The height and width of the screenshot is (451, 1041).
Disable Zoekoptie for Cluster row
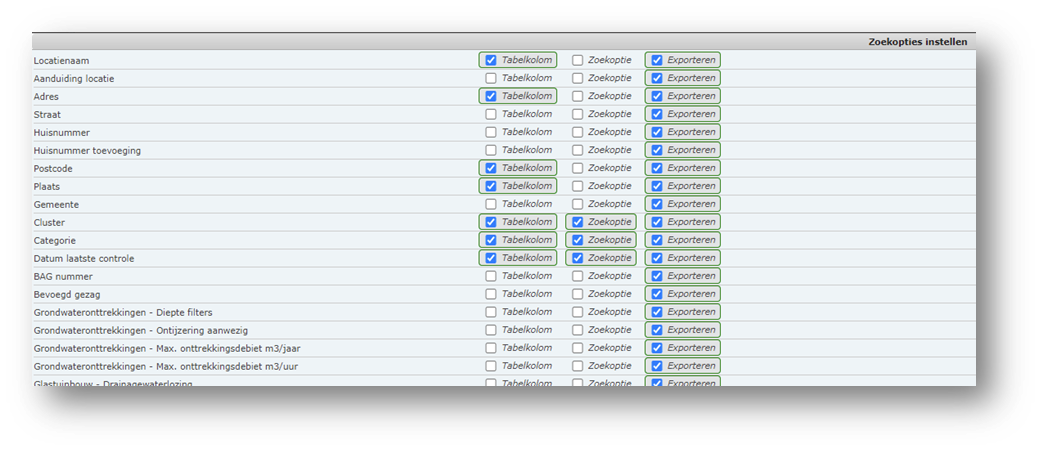tap(577, 222)
